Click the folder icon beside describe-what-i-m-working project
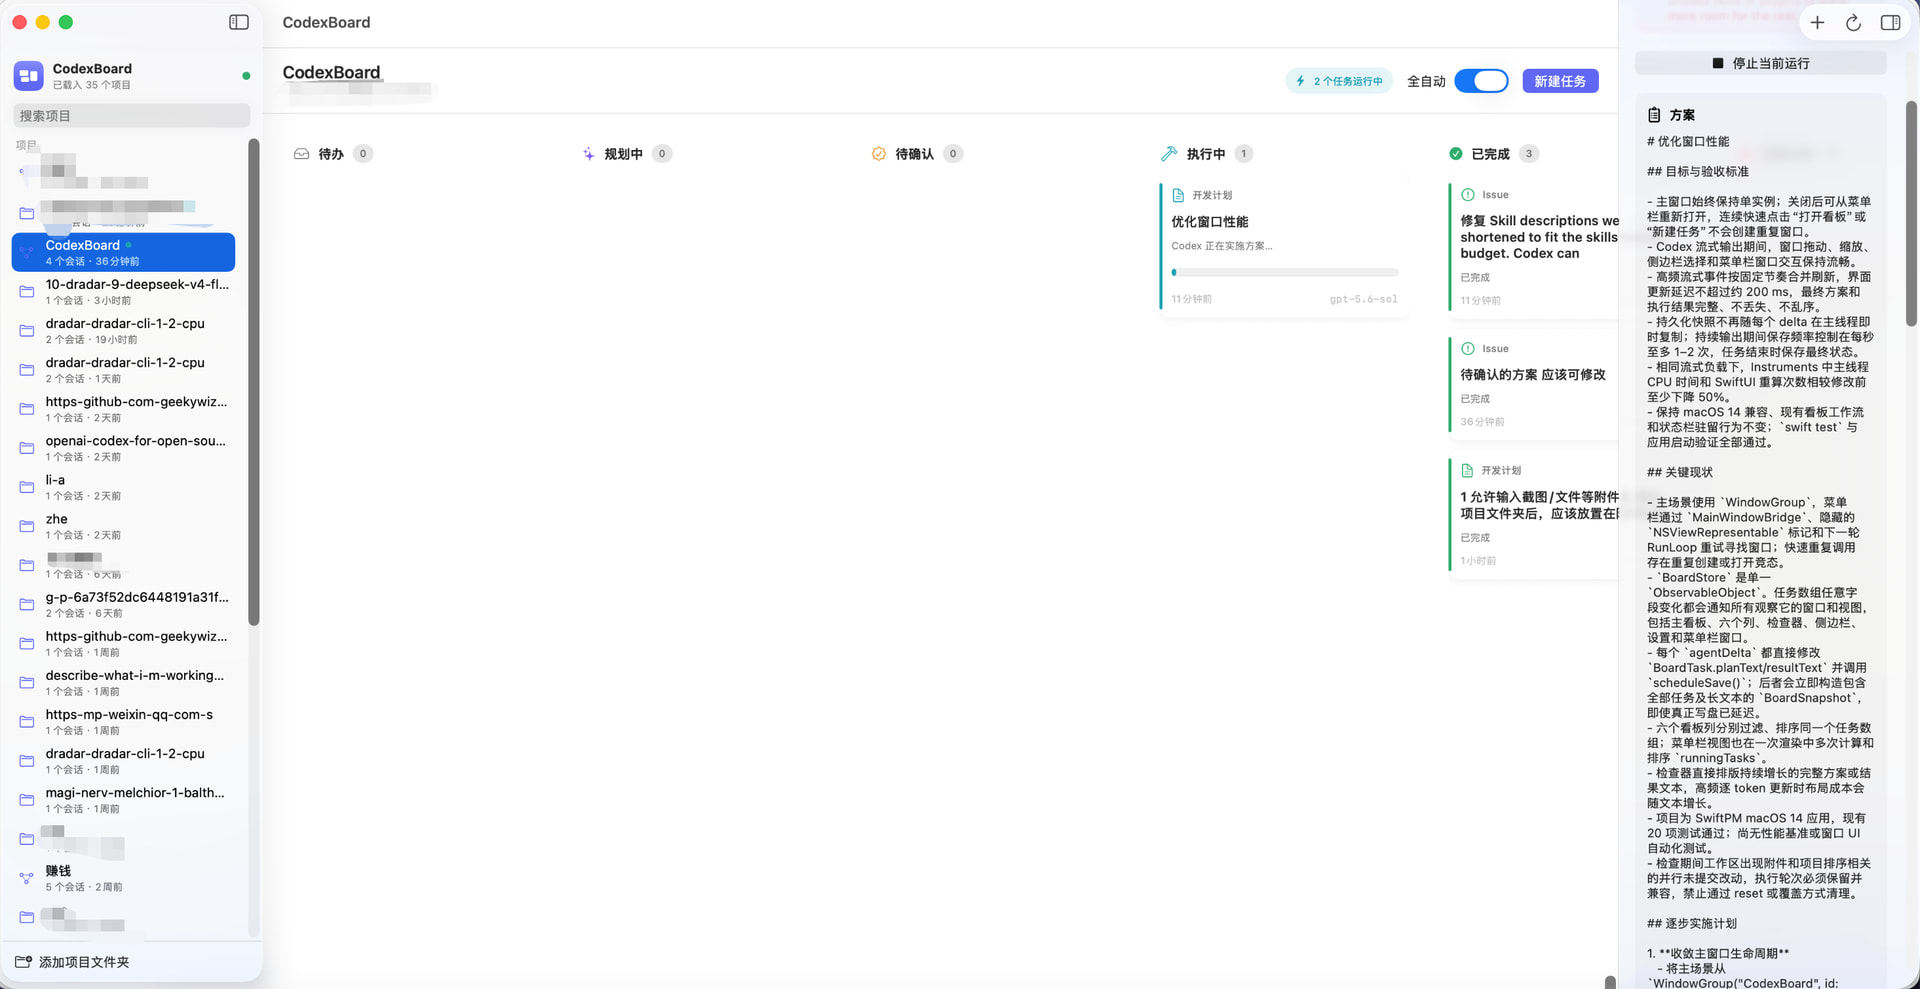This screenshot has height=989, width=1920. pyautogui.click(x=27, y=683)
